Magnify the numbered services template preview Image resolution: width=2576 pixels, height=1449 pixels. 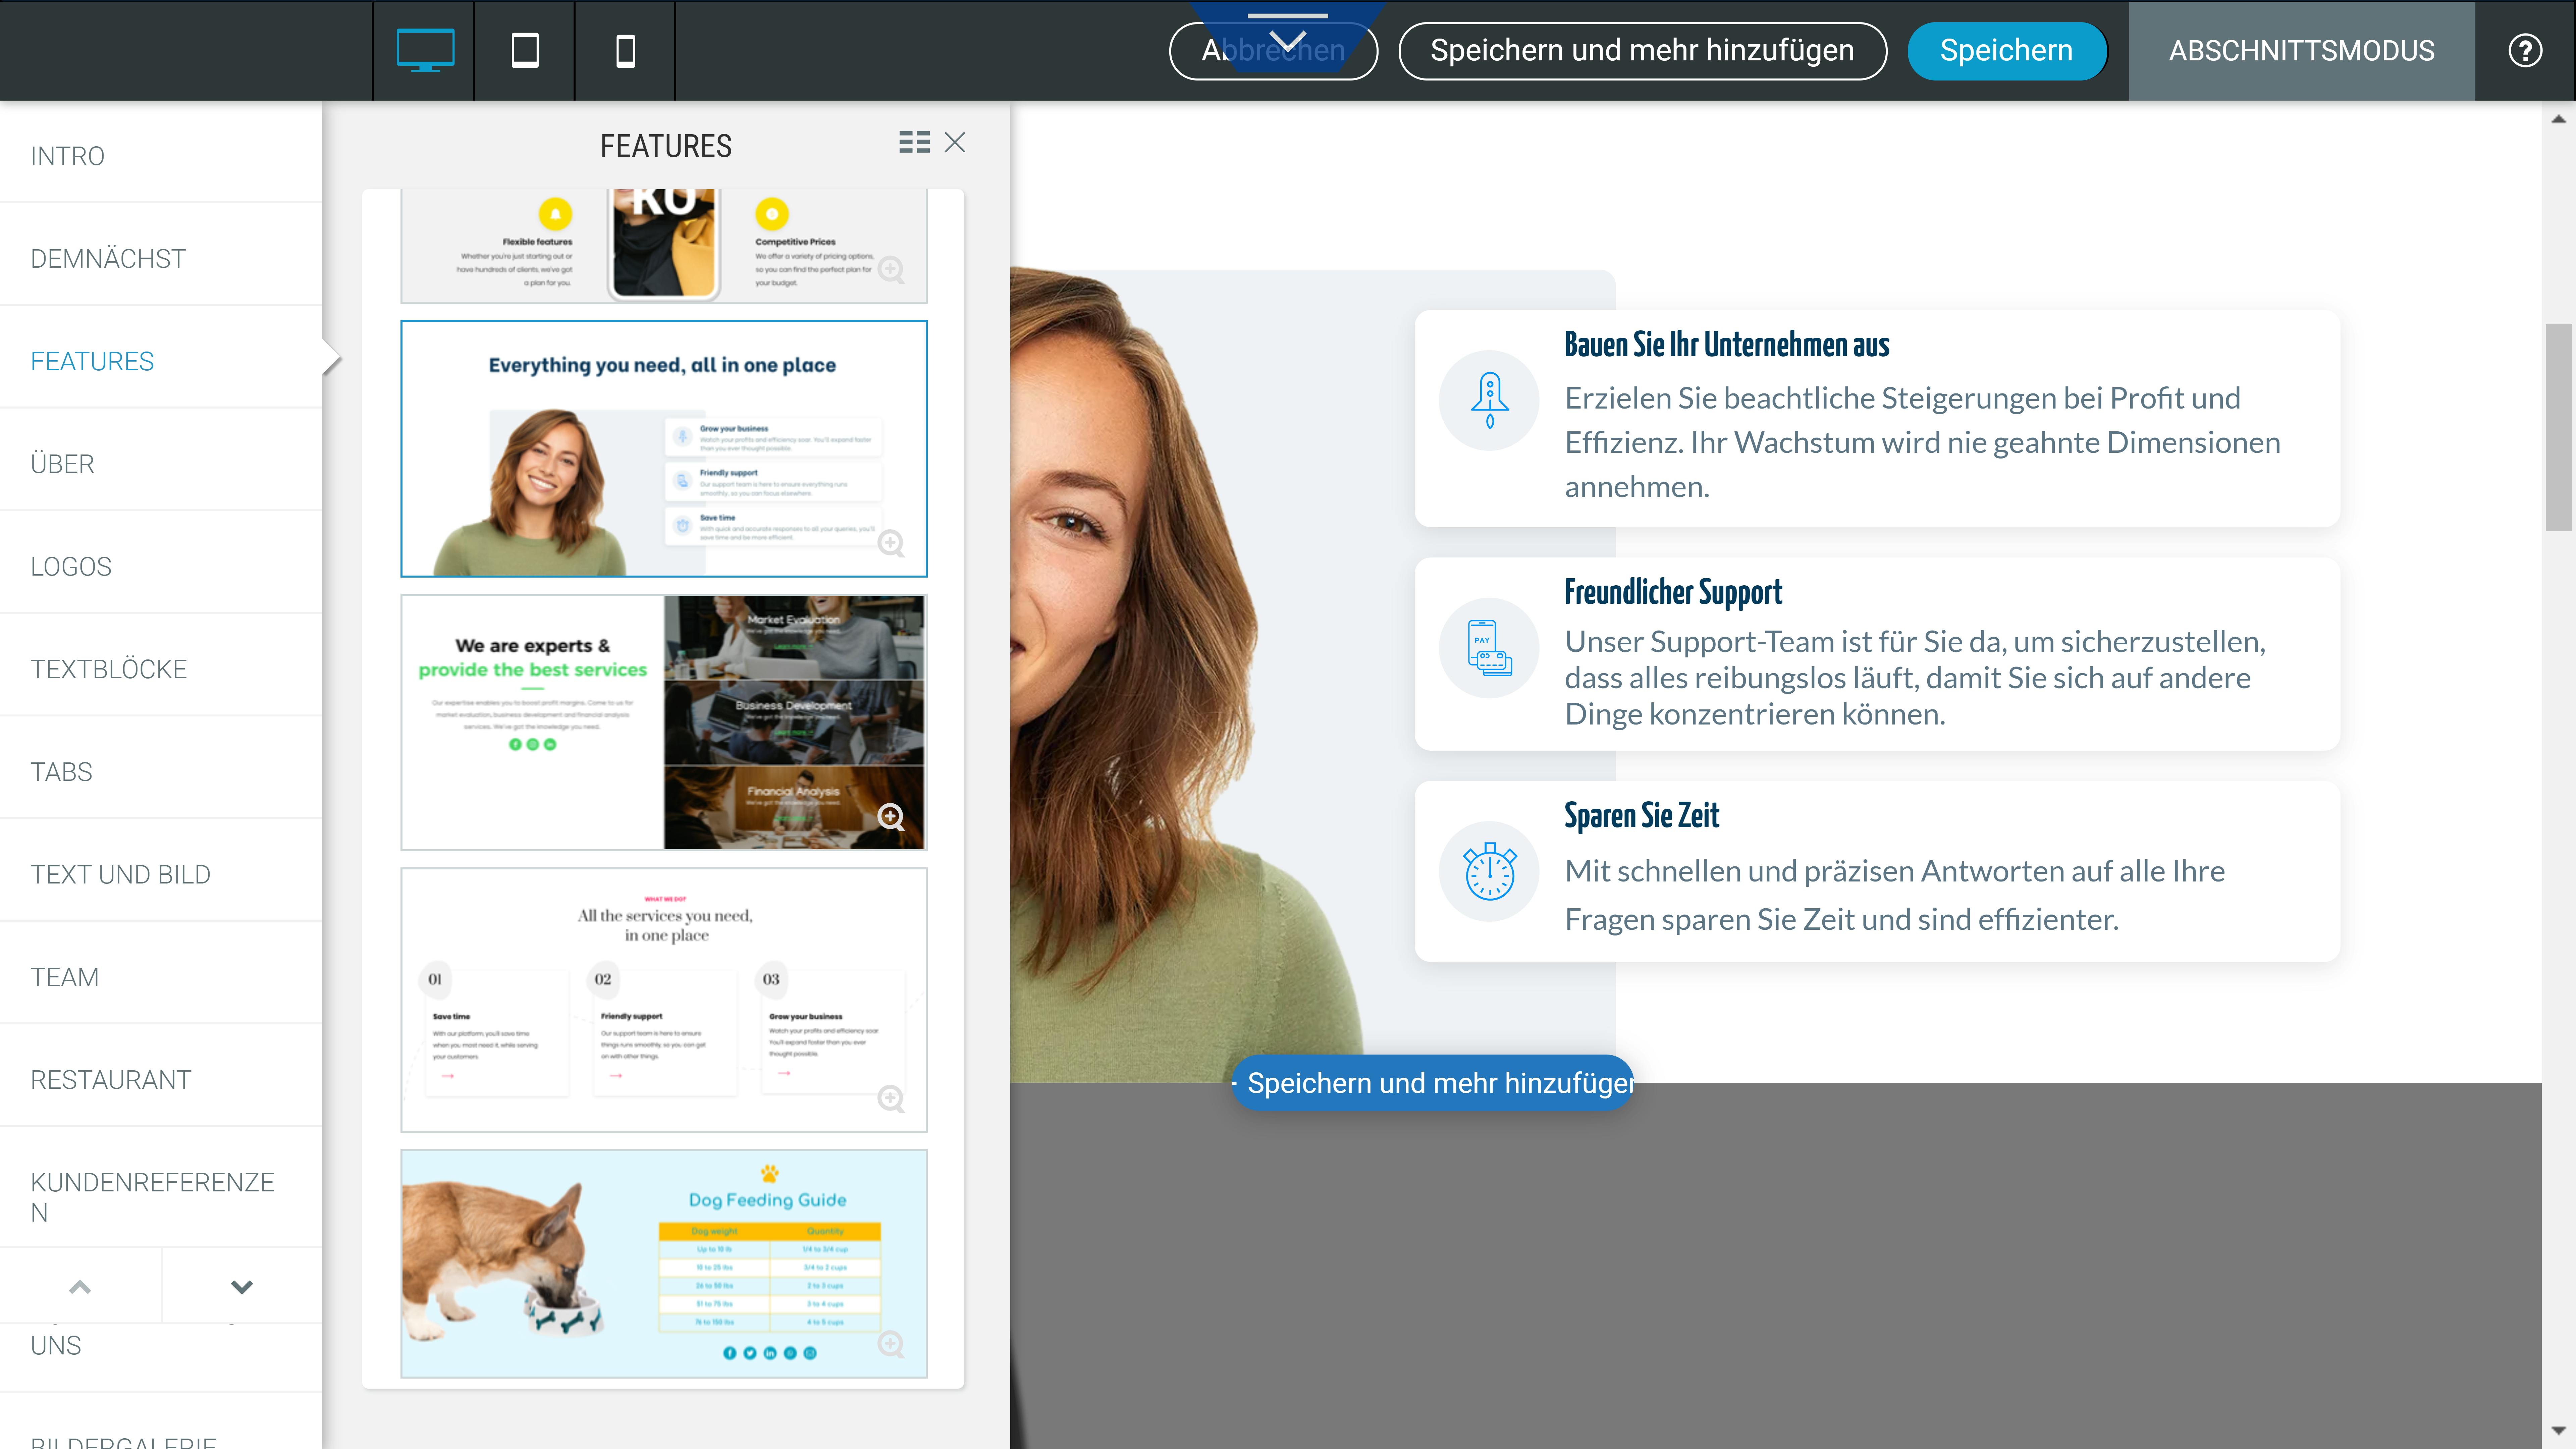click(890, 1098)
